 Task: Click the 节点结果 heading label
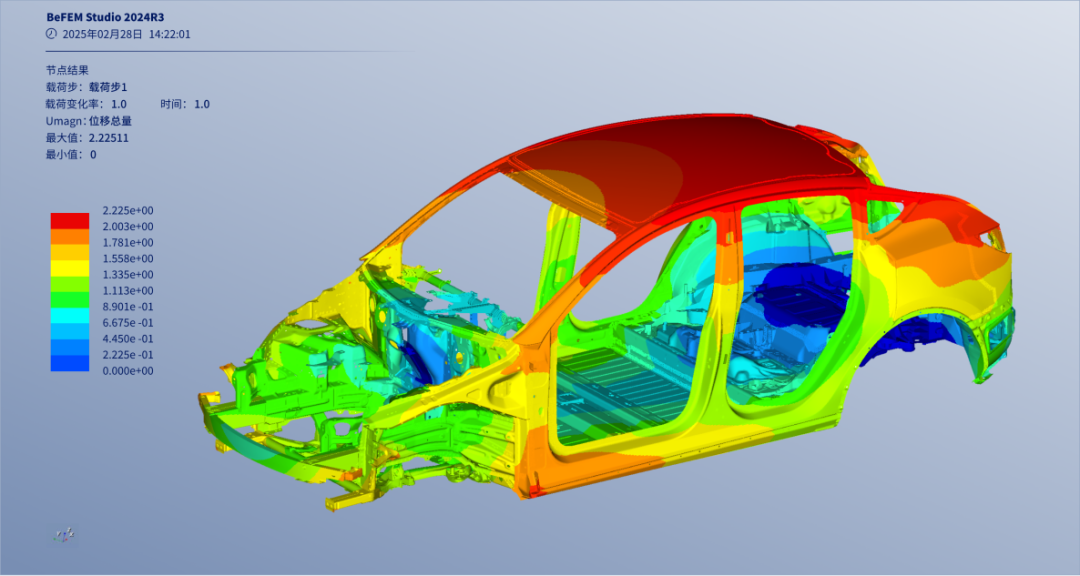pos(67,71)
